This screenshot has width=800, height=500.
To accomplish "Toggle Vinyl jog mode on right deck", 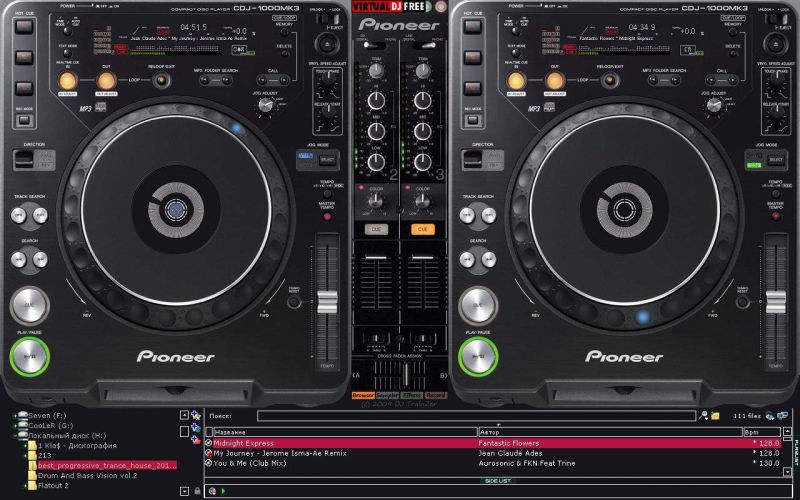I will 752,159.
